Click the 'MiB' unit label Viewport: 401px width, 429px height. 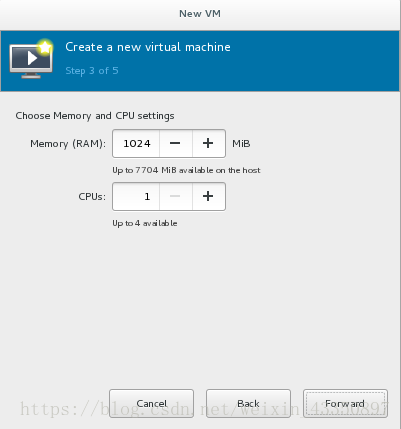(x=241, y=144)
